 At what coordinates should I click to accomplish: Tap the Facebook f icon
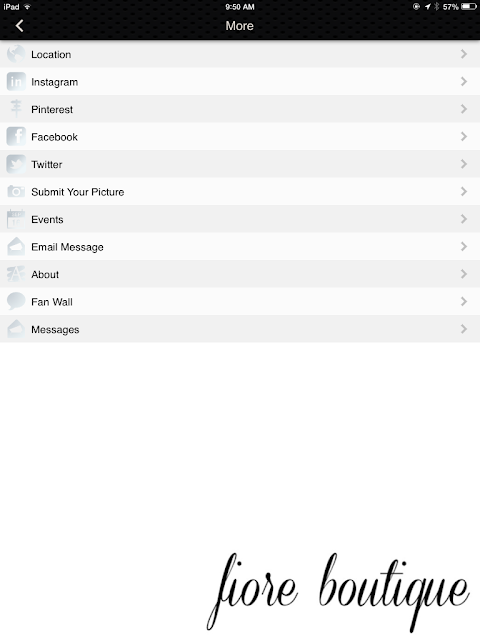tap(16, 136)
